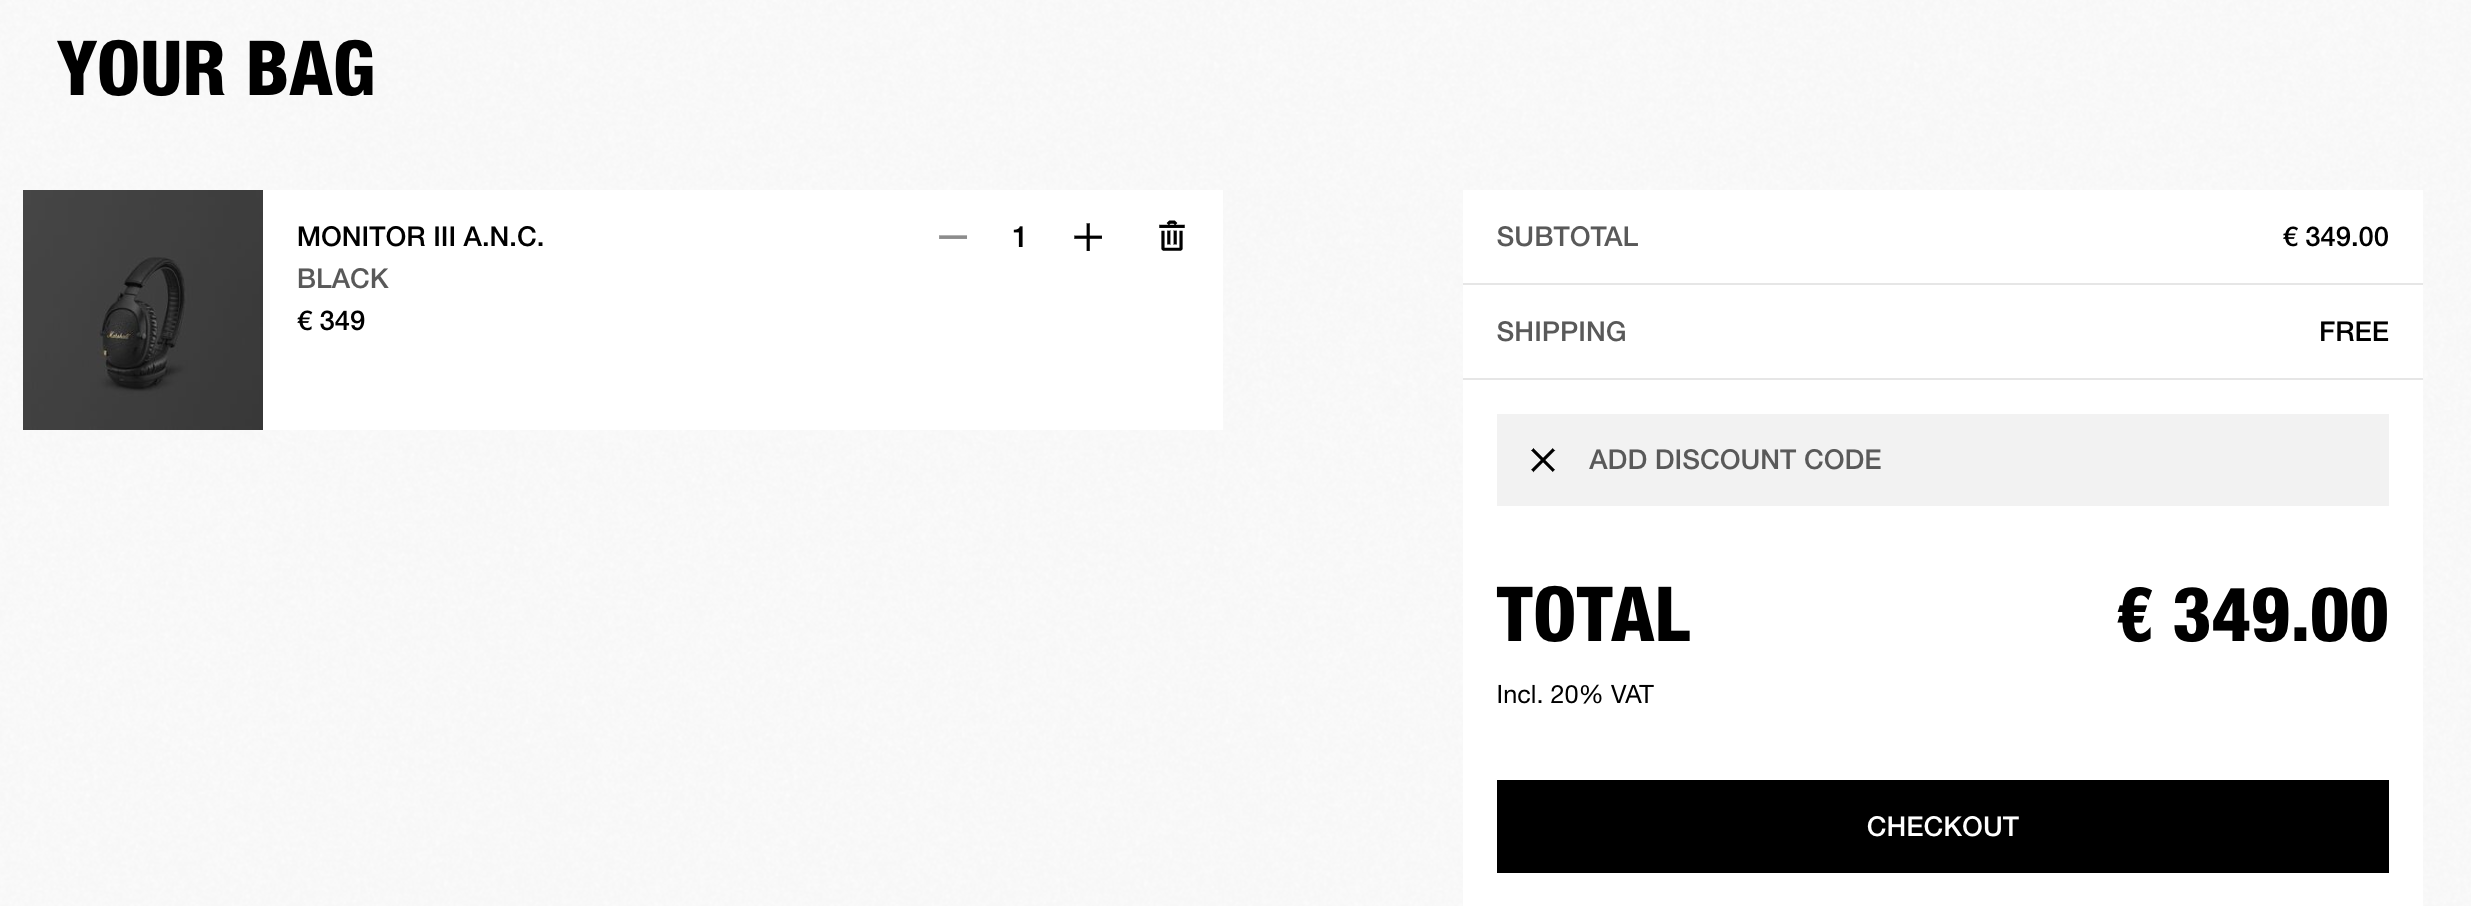Open the Monitor III A.N.C. headphone thumbnail
Viewport: 2471px width, 906px height.
click(143, 310)
